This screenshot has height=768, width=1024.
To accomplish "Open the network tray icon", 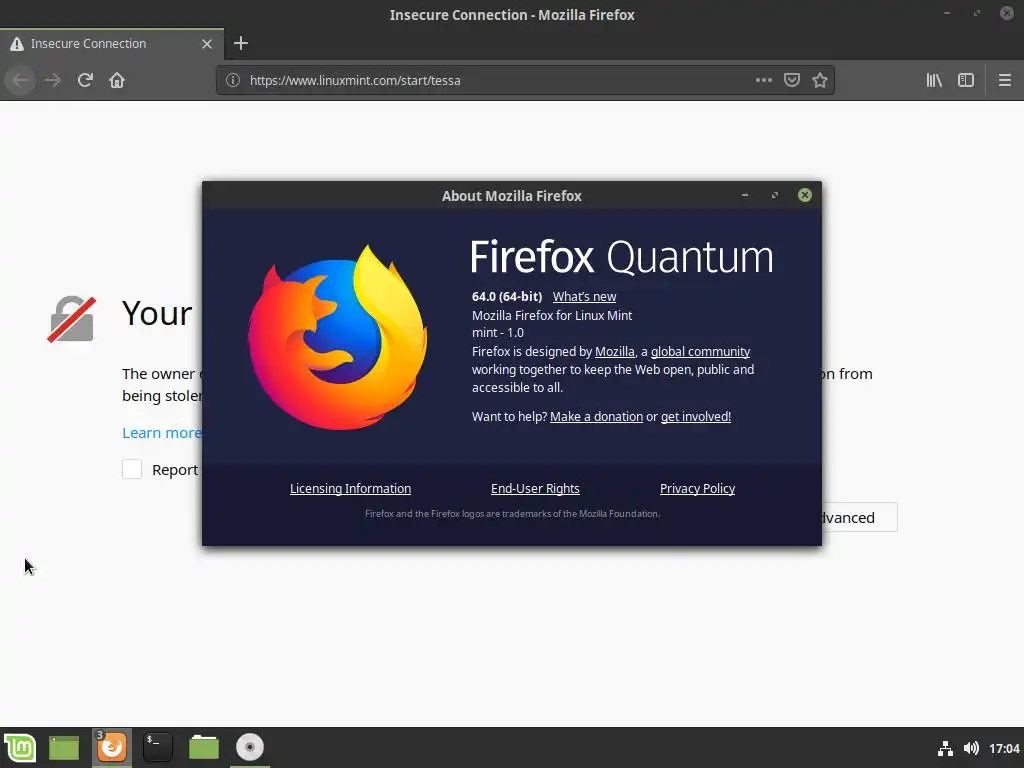I will point(945,748).
